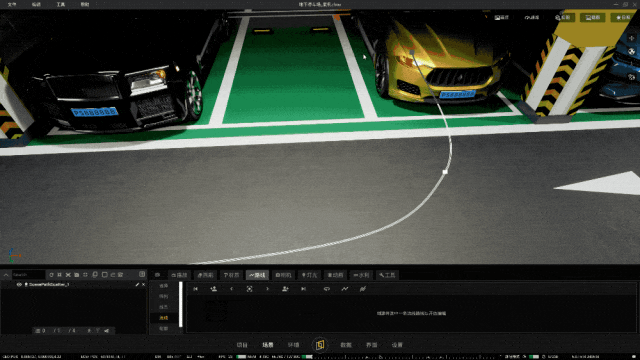Switch to the 水利 tab
640x360 pixels.
click(361, 275)
